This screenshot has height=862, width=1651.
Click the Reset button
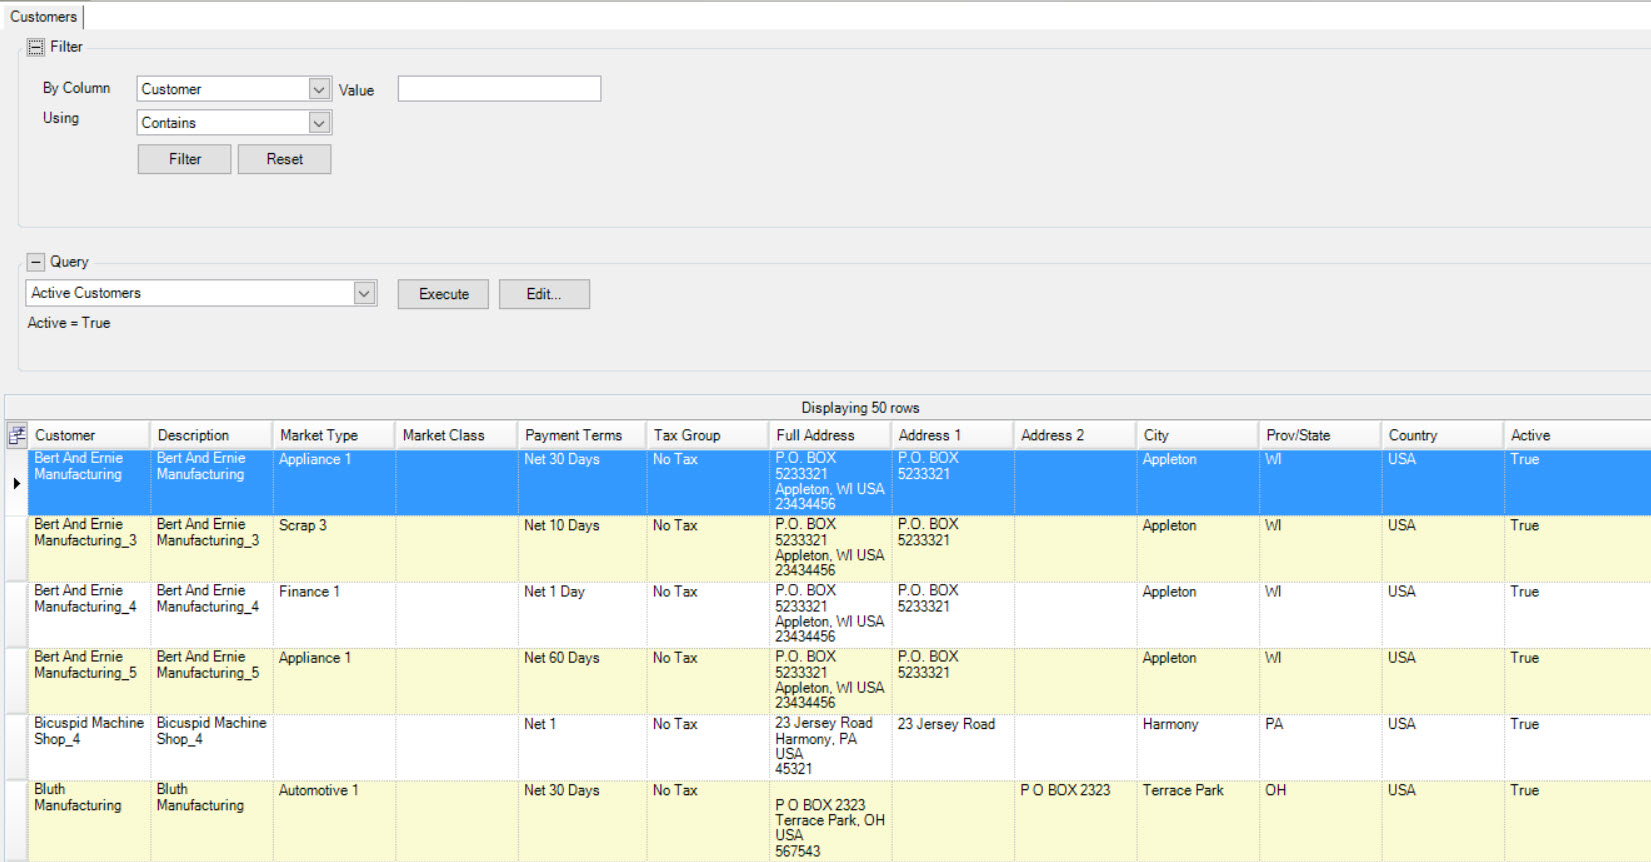(x=285, y=159)
